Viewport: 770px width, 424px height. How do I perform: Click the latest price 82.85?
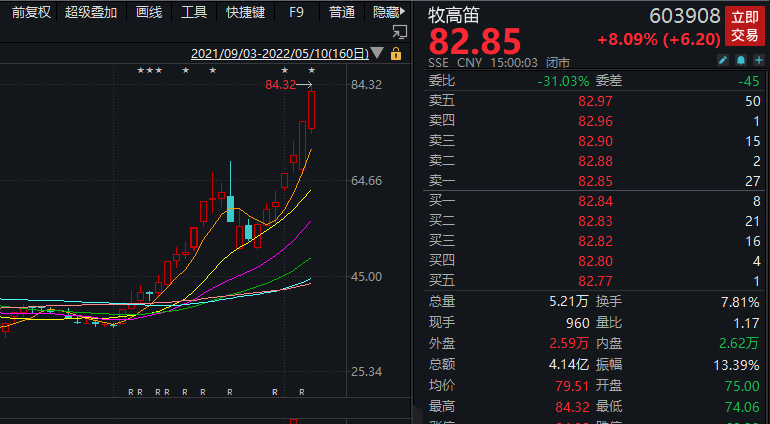(x=474, y=41)
